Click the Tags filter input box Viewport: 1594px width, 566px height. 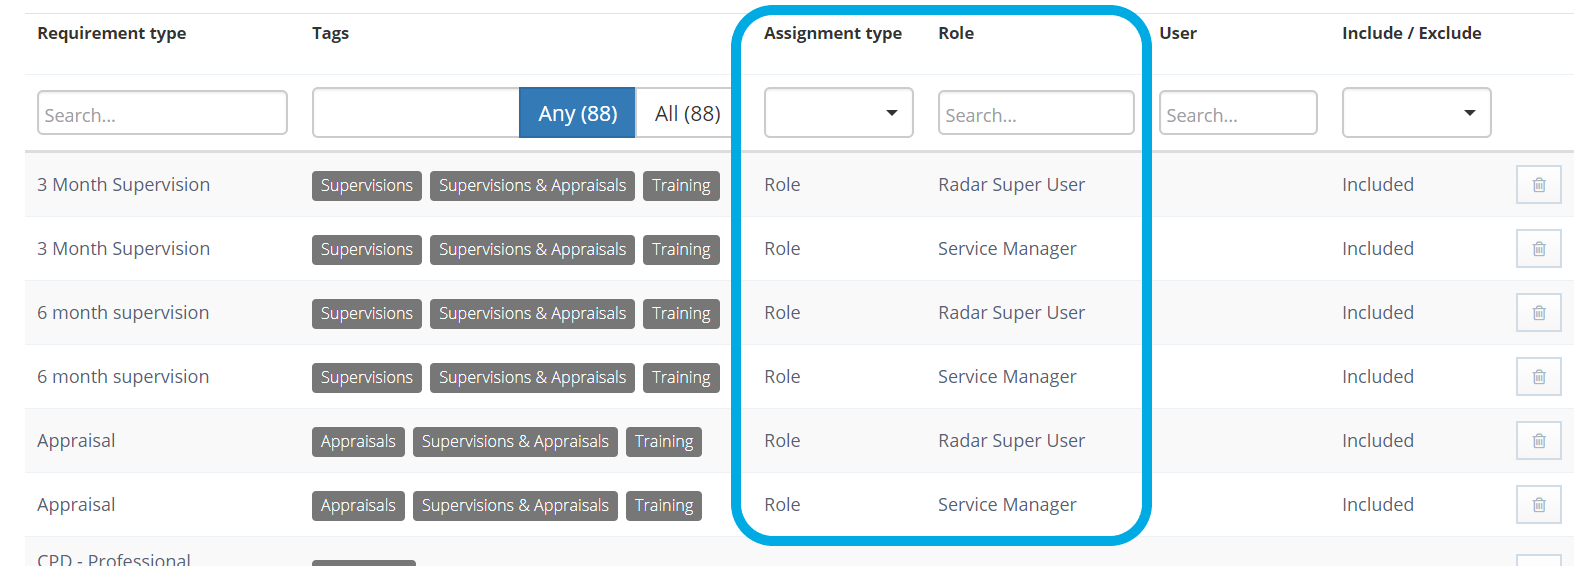pos(415,113)
